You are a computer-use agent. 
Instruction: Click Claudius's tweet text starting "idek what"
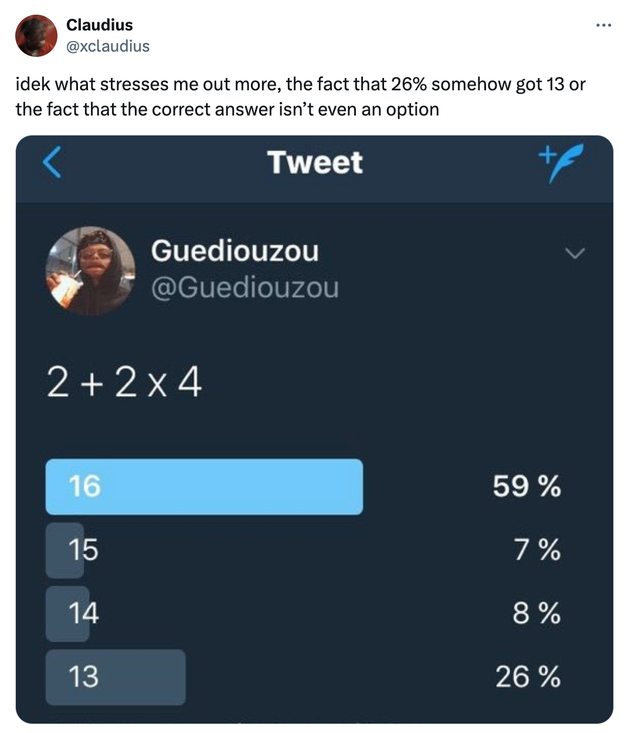[x=300, y=96]
